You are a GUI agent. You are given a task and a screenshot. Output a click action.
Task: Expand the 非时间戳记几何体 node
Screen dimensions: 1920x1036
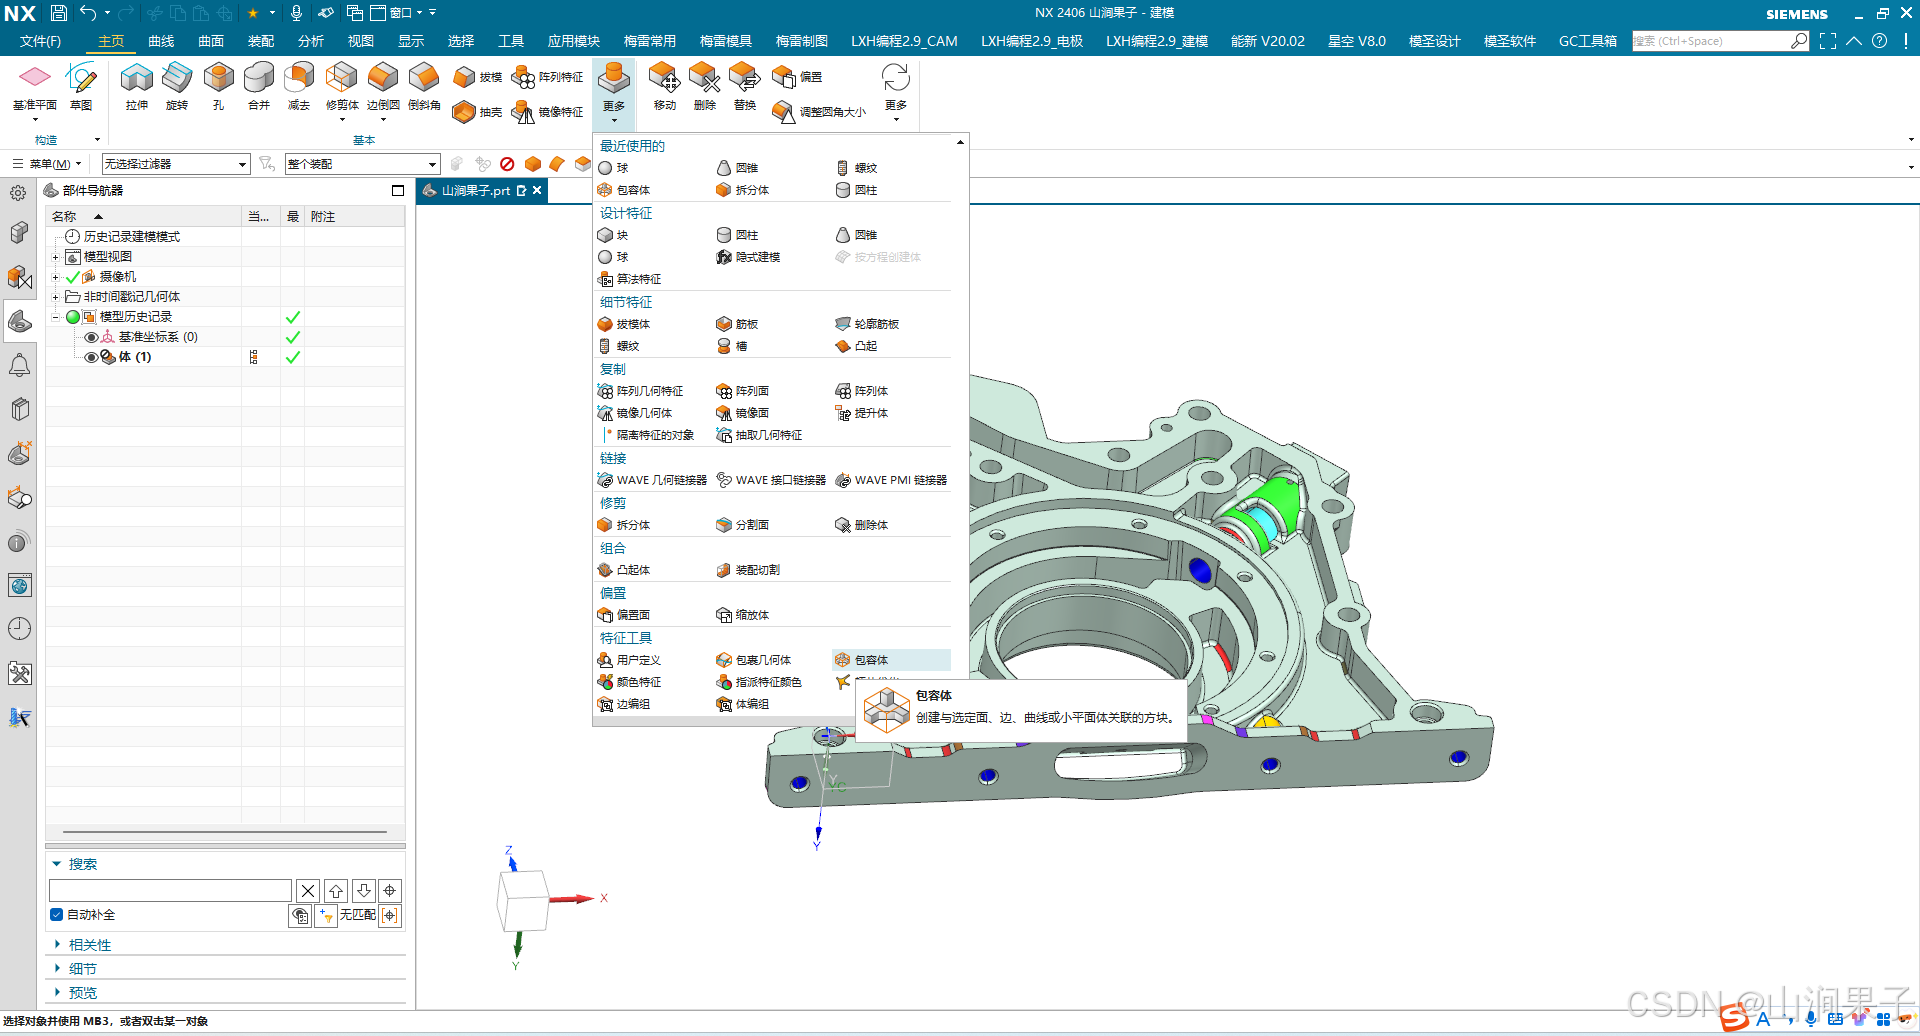pos(56,297)
